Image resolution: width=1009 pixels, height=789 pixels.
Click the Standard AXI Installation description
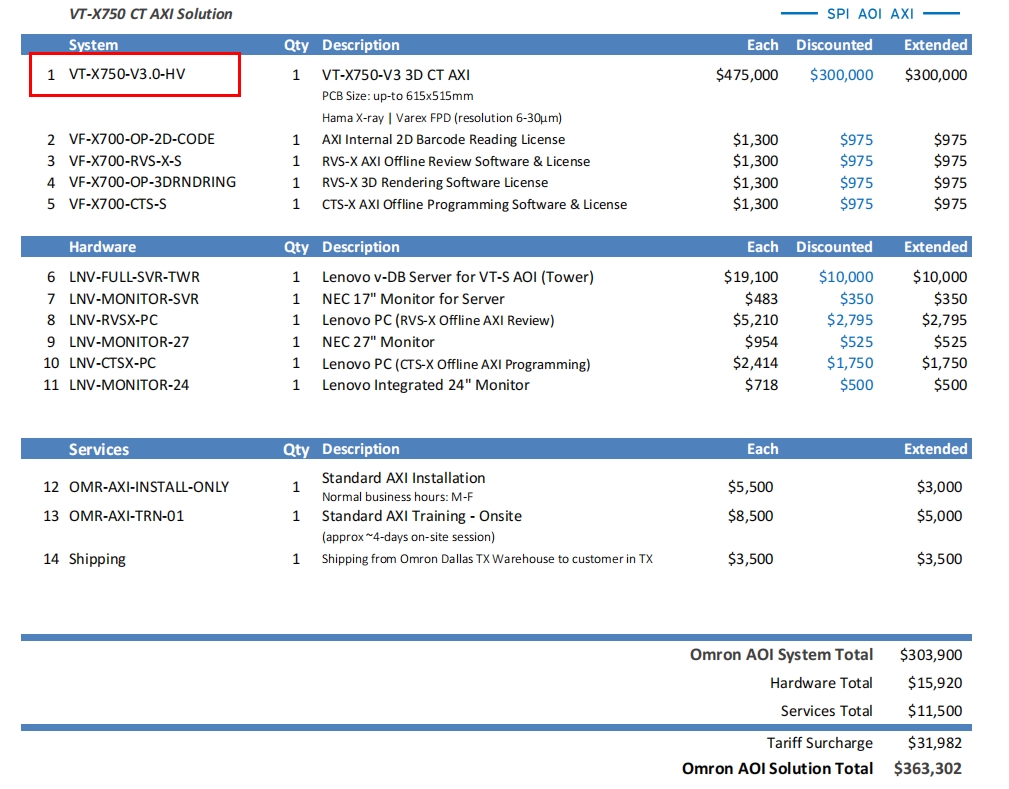(403, 478)
